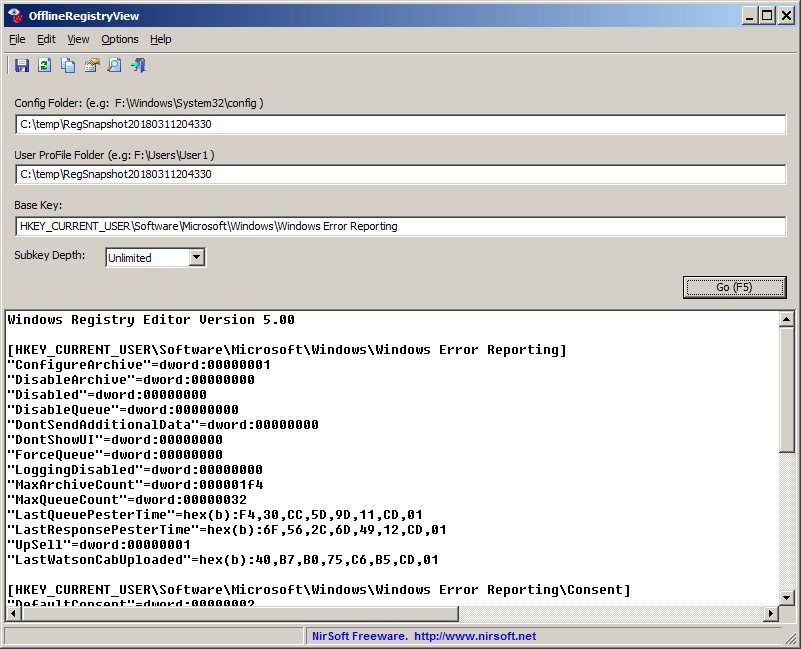Open the View menu
The image size is (801, 649).
tap(78, 39)
